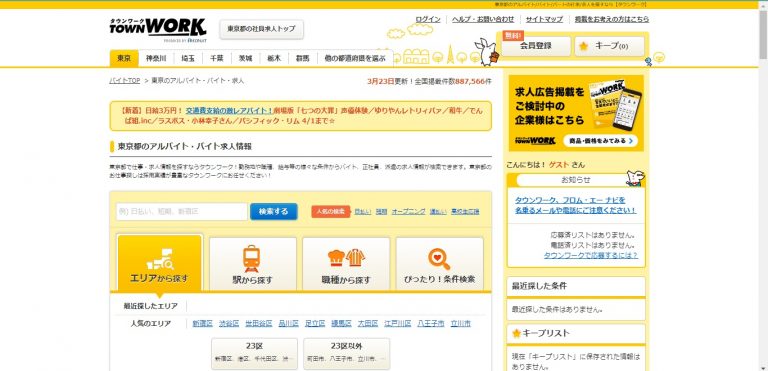
Task: Expand 他の都道府県を選ぶ prefecture tab
Action: coord(355,58)
